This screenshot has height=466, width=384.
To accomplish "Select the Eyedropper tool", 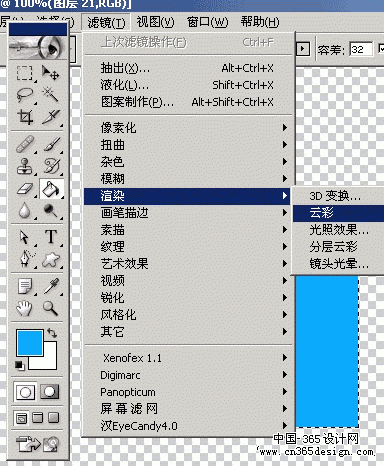I will [51, 286].
